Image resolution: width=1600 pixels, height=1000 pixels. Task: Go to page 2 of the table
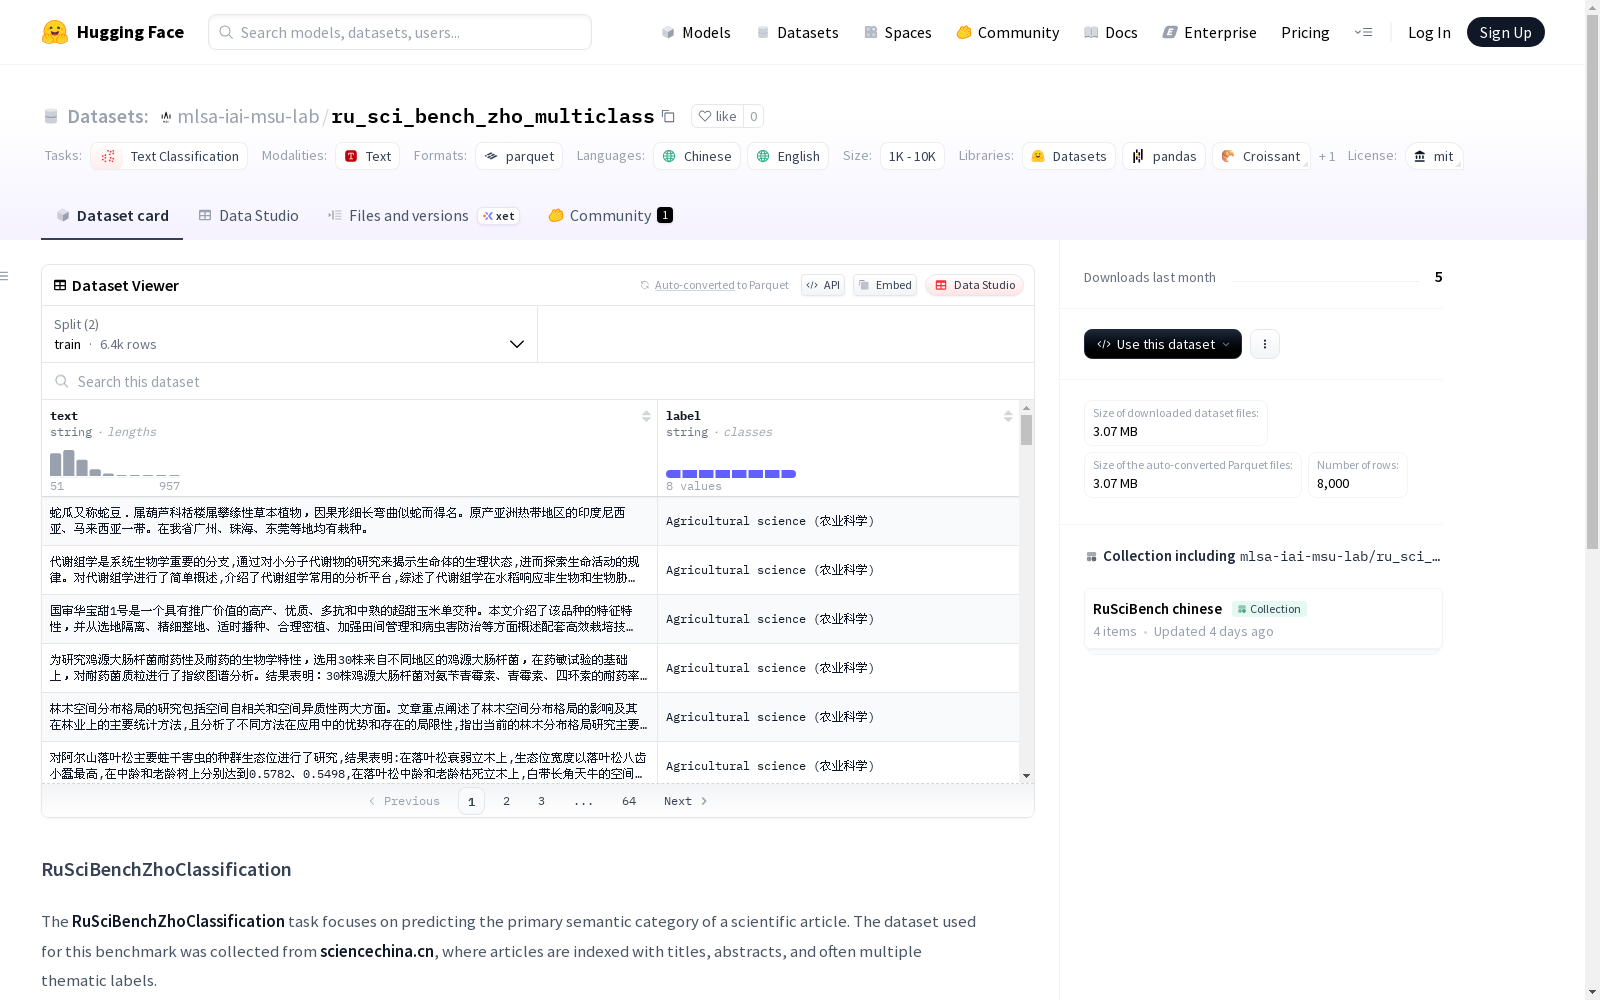(x=507, y=801)
